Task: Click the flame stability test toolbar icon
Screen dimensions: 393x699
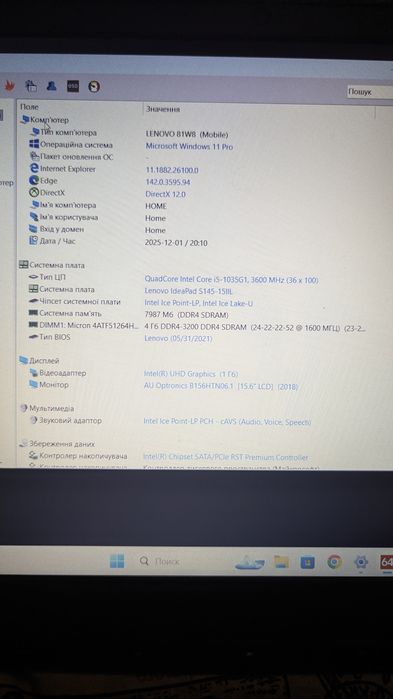Action: 9,86
